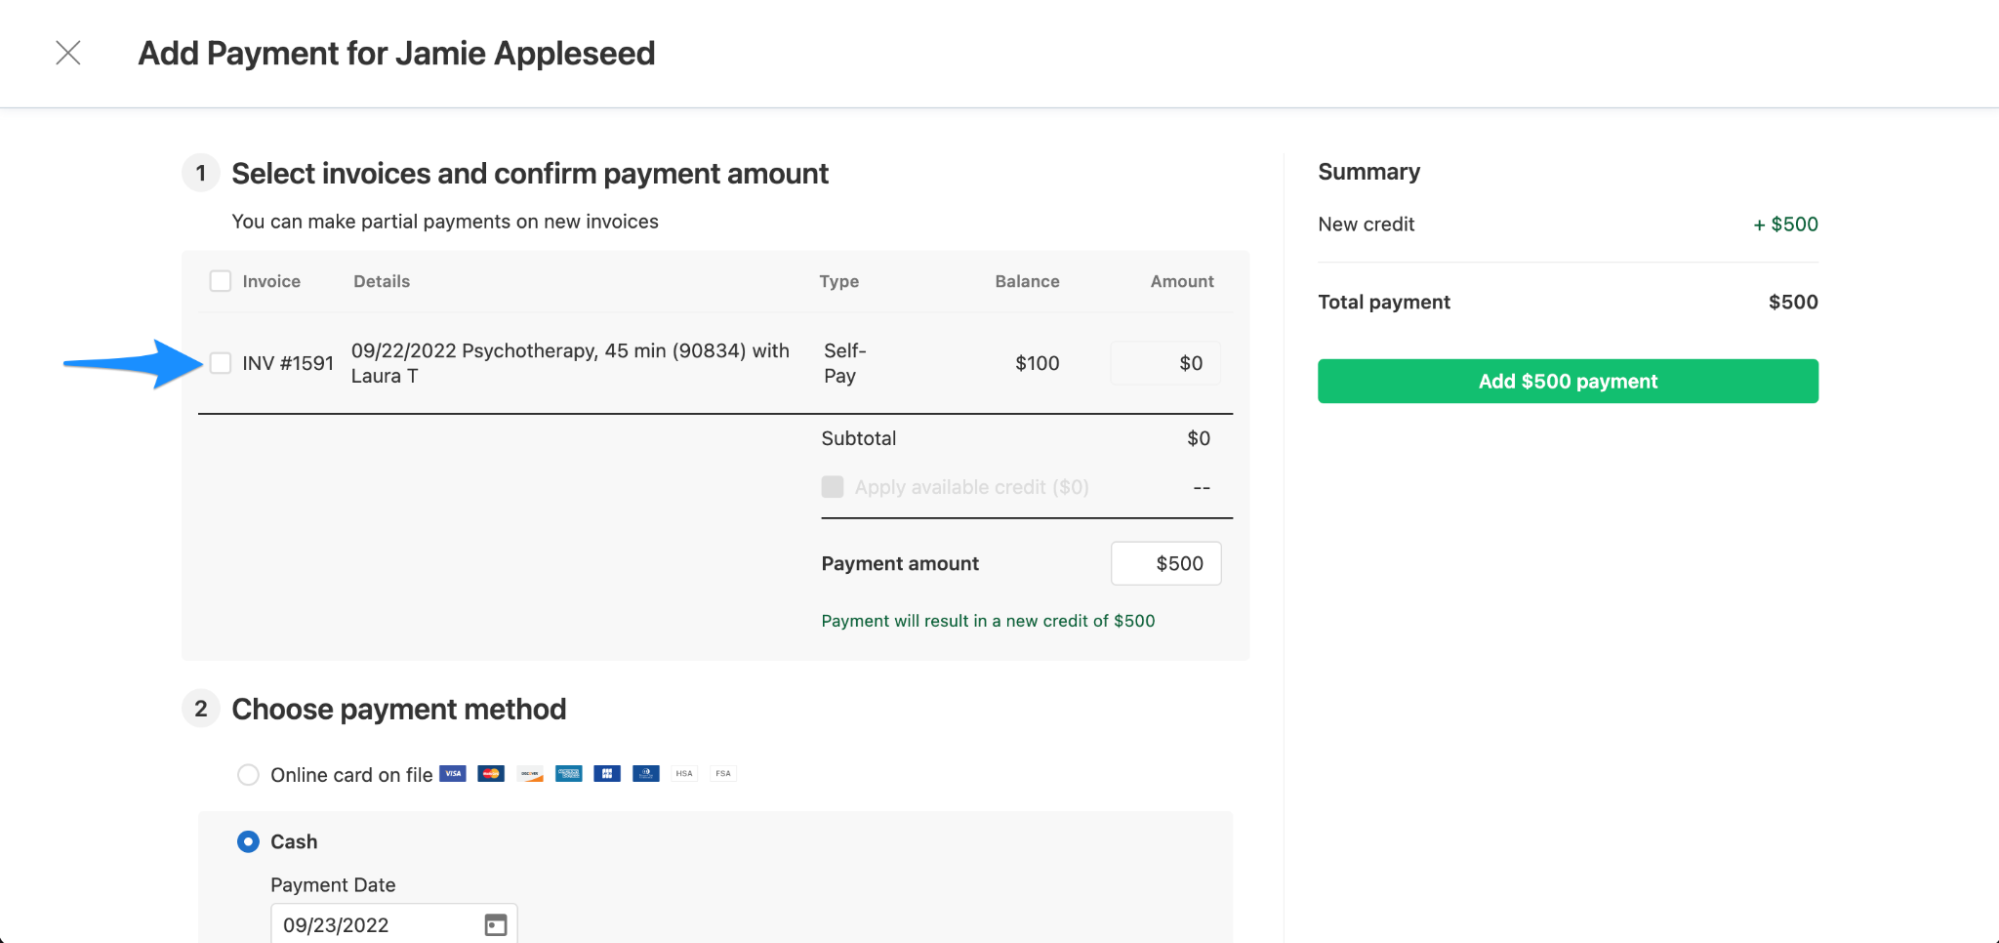Select the Visa card icon
Image resolution: width=1999 pixels, height=943 pixels.
(x=452, y=773)
